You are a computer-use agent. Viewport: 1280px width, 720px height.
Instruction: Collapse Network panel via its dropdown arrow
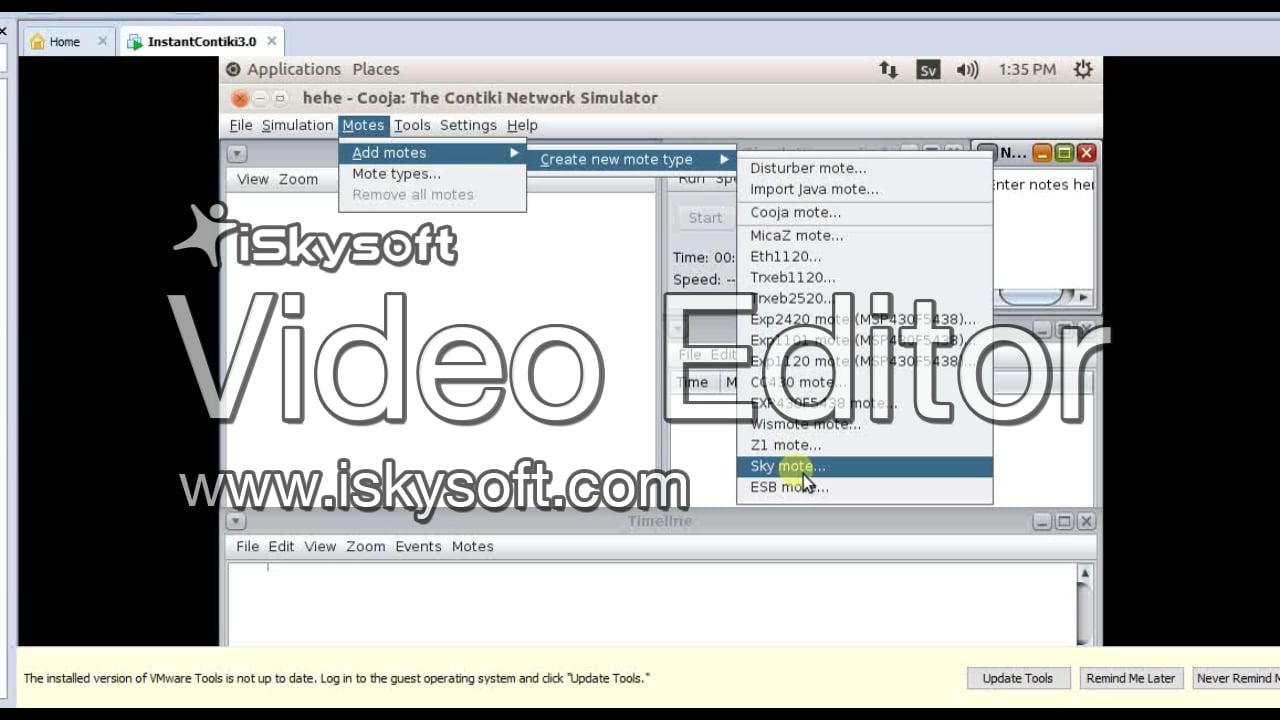coord(237,153)
